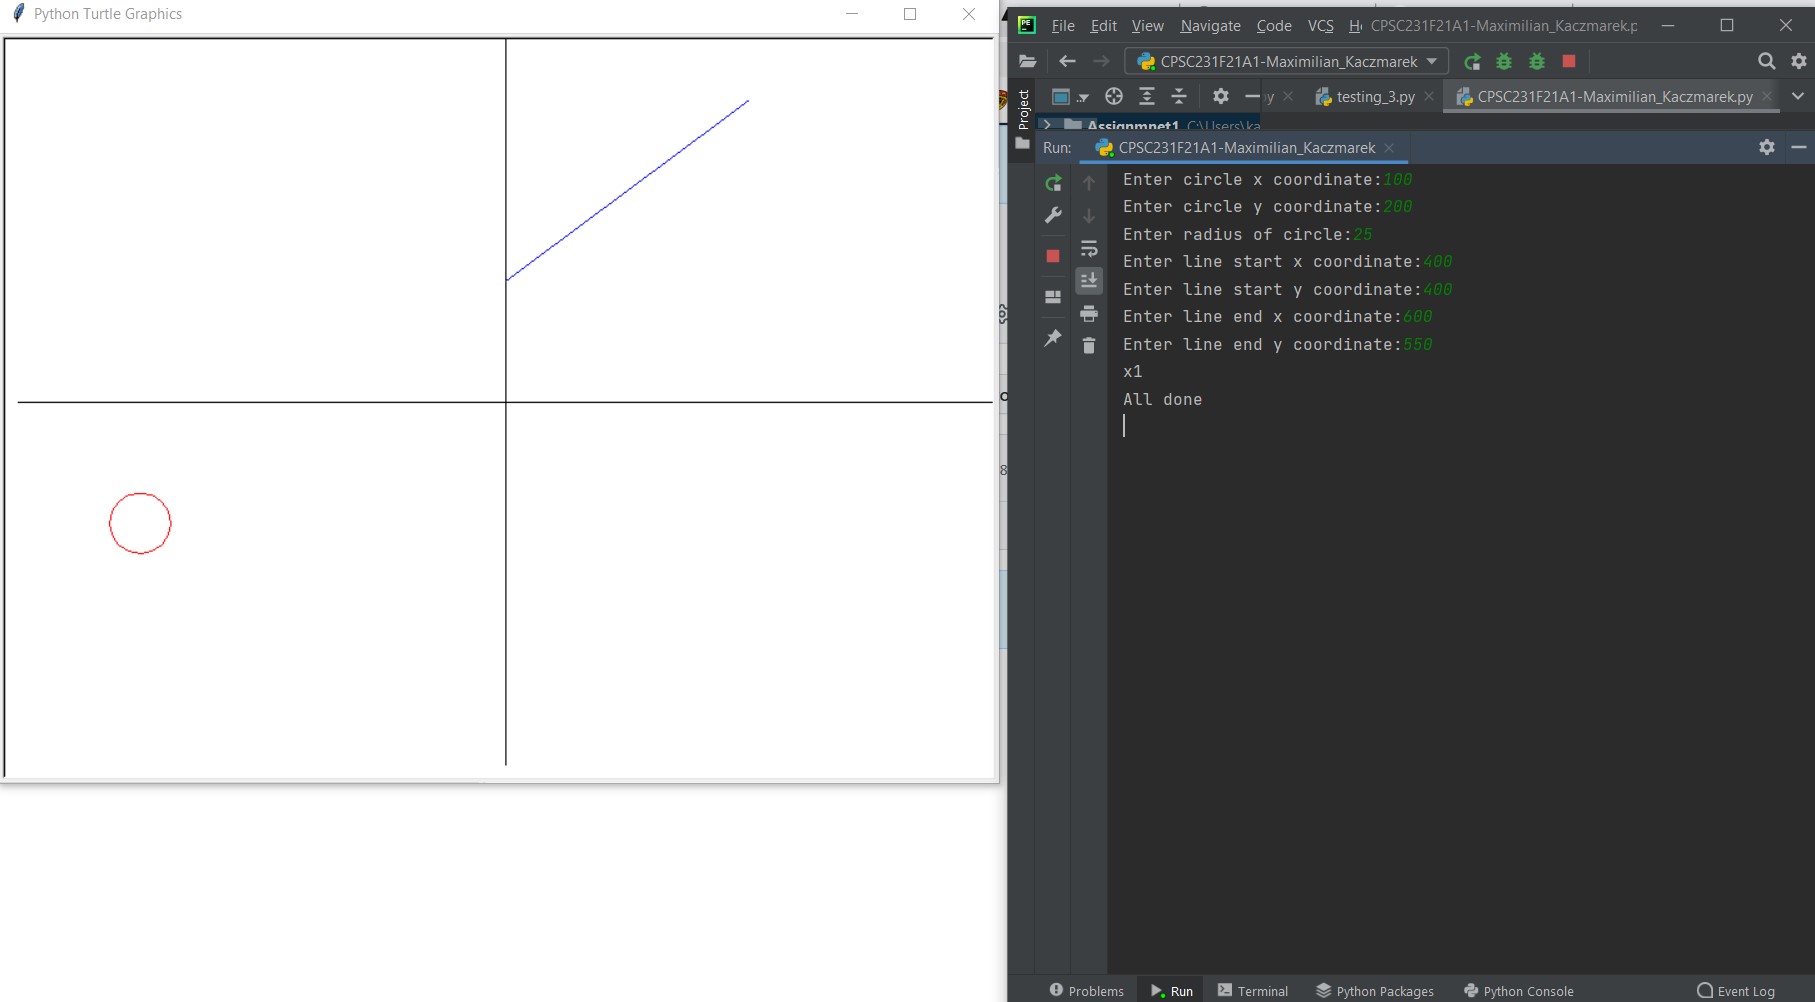The width and height of the screenshot is (1815, 1002).
Task: Click the blue line in Turtle Graphics
Action: point(627,190)
